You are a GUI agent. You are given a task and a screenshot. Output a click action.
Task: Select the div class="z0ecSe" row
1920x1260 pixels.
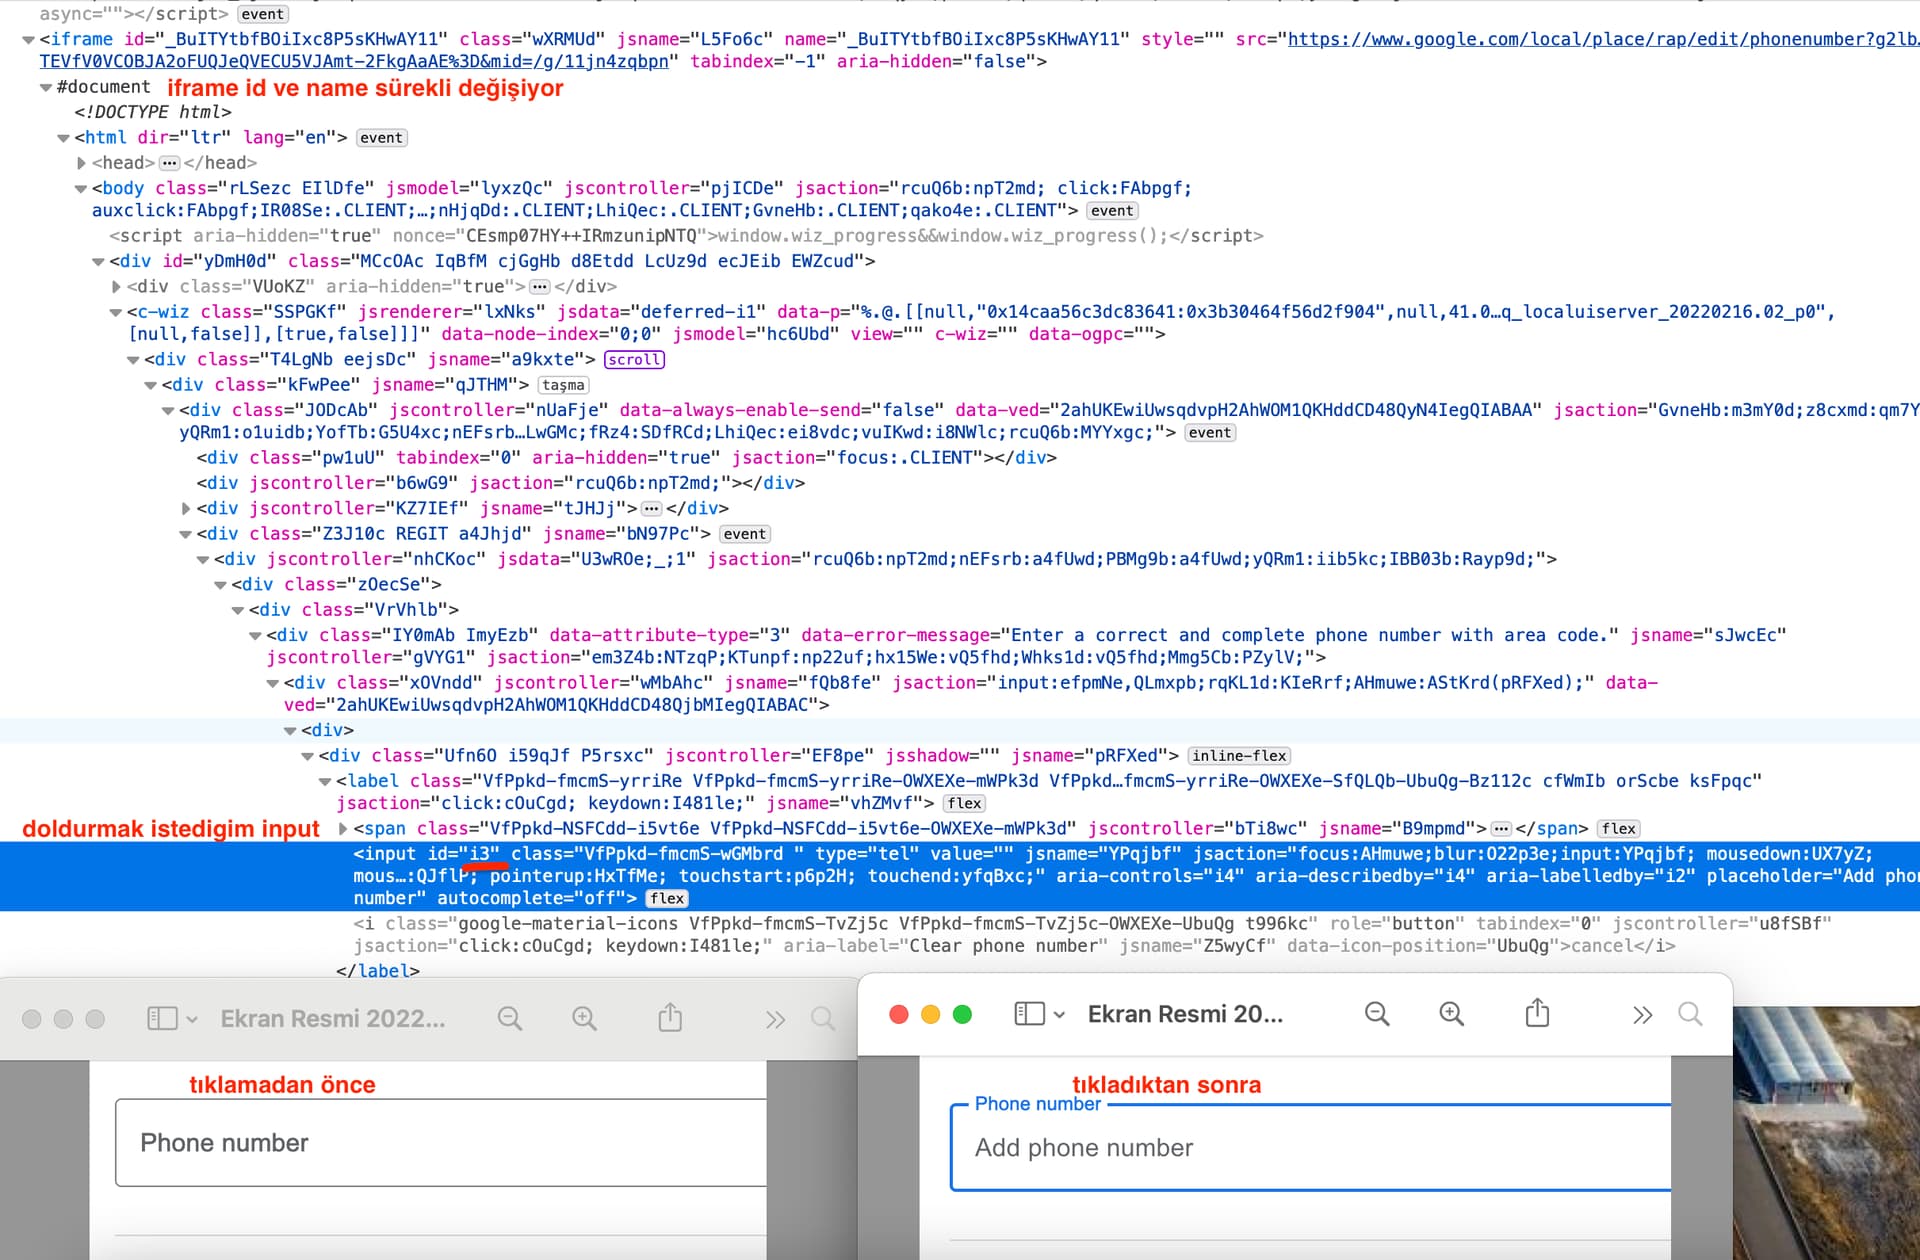click(x=336, y=584)
